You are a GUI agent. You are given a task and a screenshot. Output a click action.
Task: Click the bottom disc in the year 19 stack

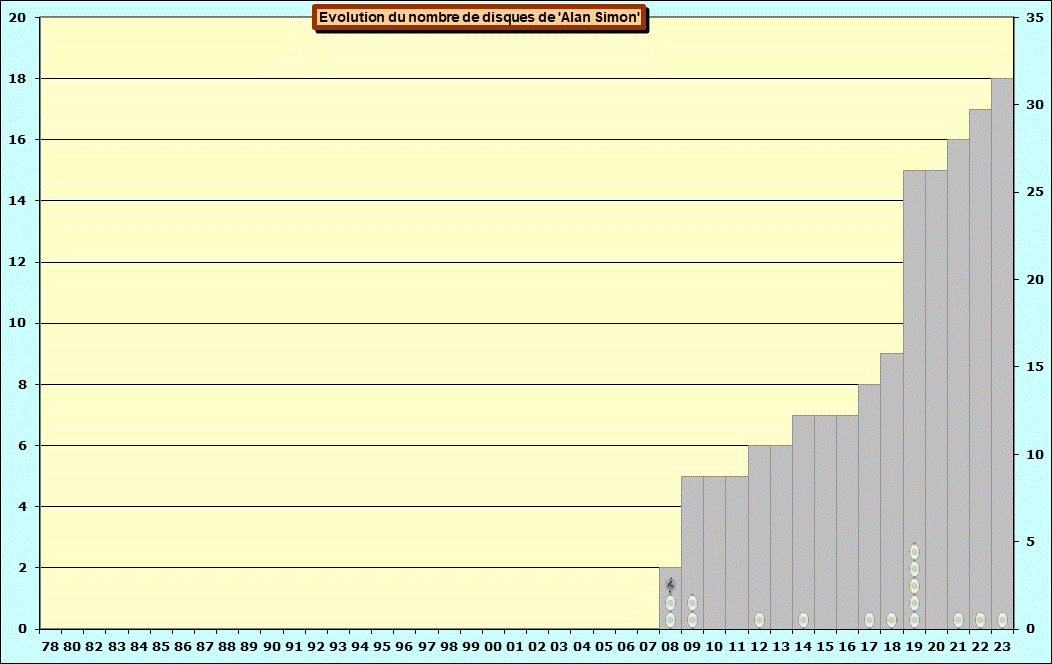pyautogui.click(x=914, y=620)
